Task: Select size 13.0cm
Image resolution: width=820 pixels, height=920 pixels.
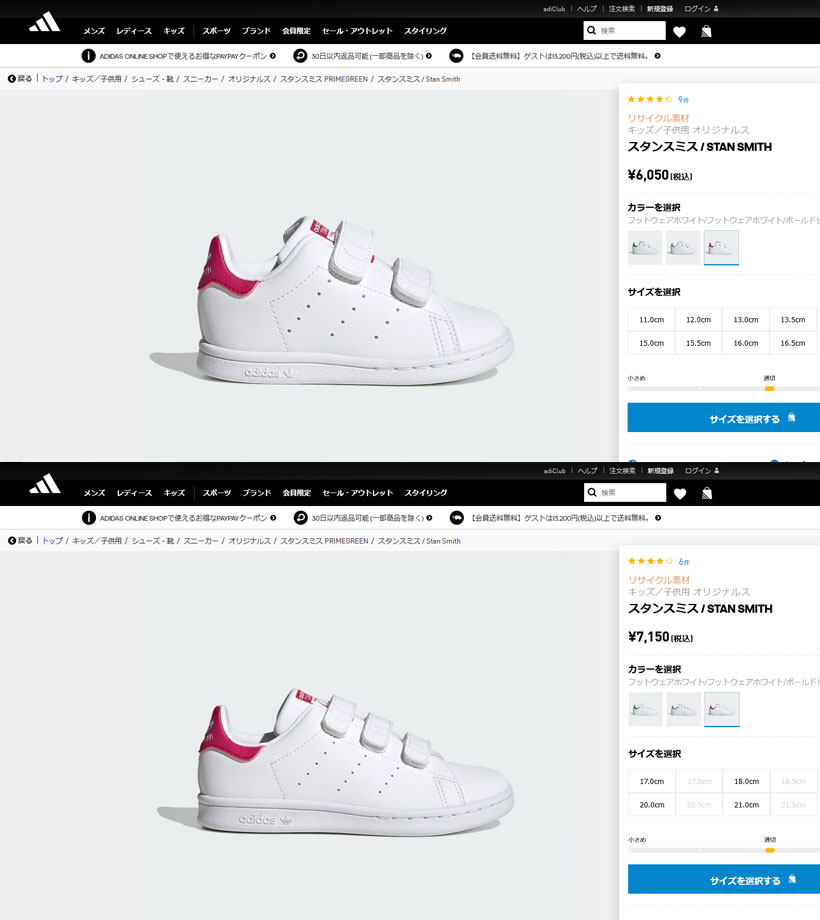Action: (x=744, y=319)
